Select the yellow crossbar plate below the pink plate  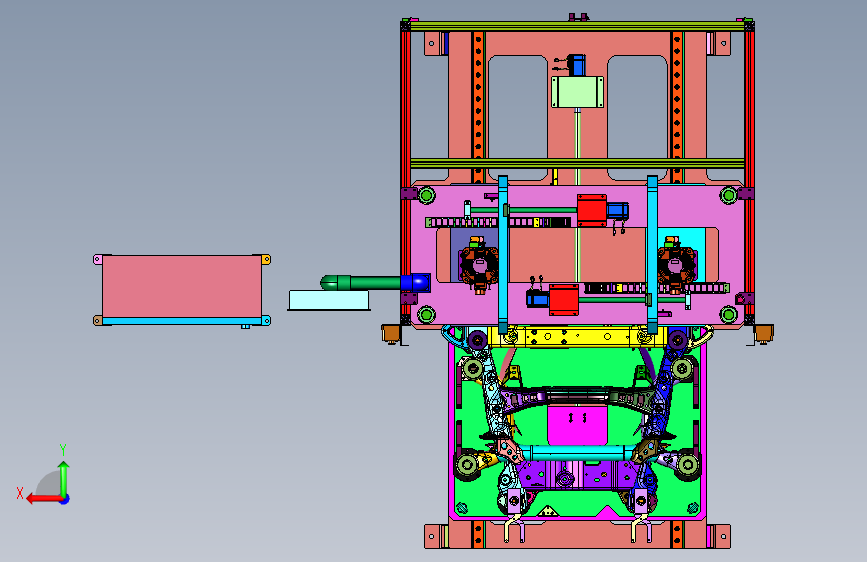(578, 336)
